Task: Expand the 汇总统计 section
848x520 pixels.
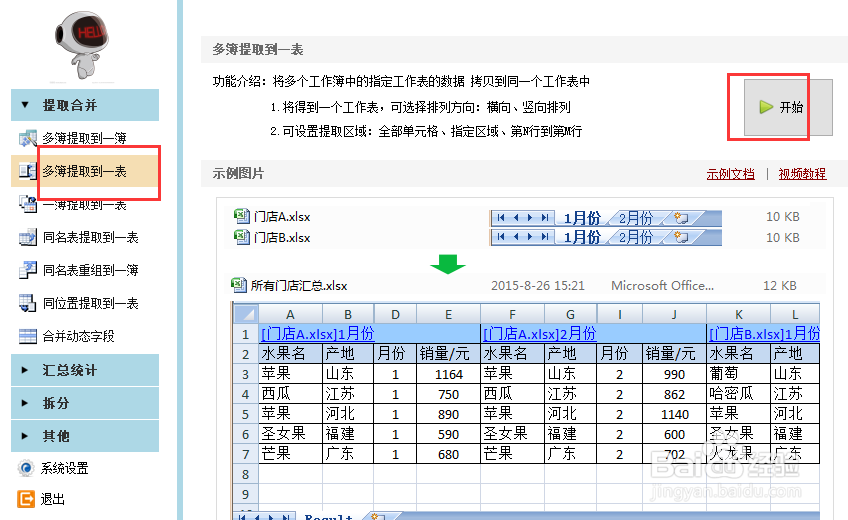Action: click(85, 370)
